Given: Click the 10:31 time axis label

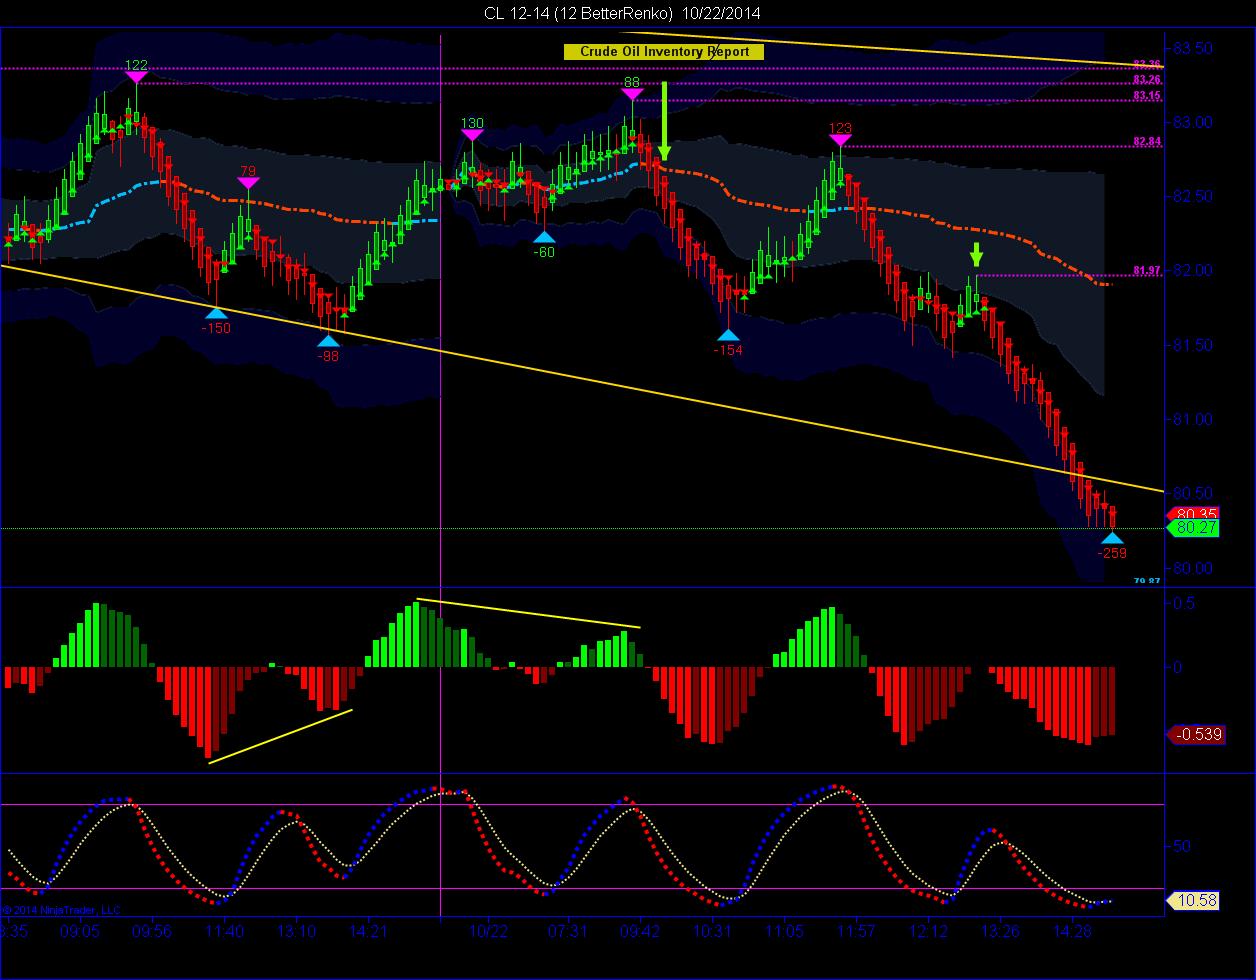Looking at the screenshot, I should (x=712, y=931).
